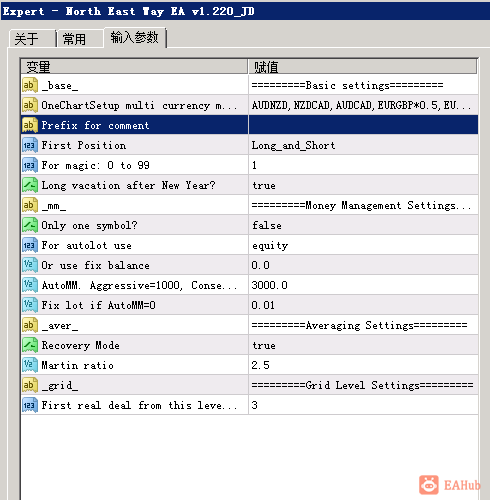Select integer icon beside First Position
Viewport: 490px width, 500px height.
30,145
